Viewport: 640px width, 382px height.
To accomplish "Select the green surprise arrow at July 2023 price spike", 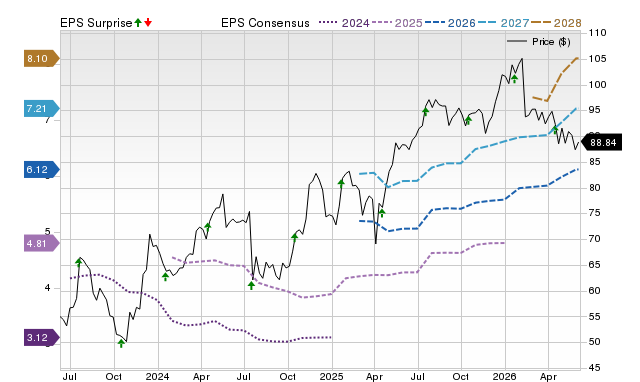I will (x=79, y=262).
